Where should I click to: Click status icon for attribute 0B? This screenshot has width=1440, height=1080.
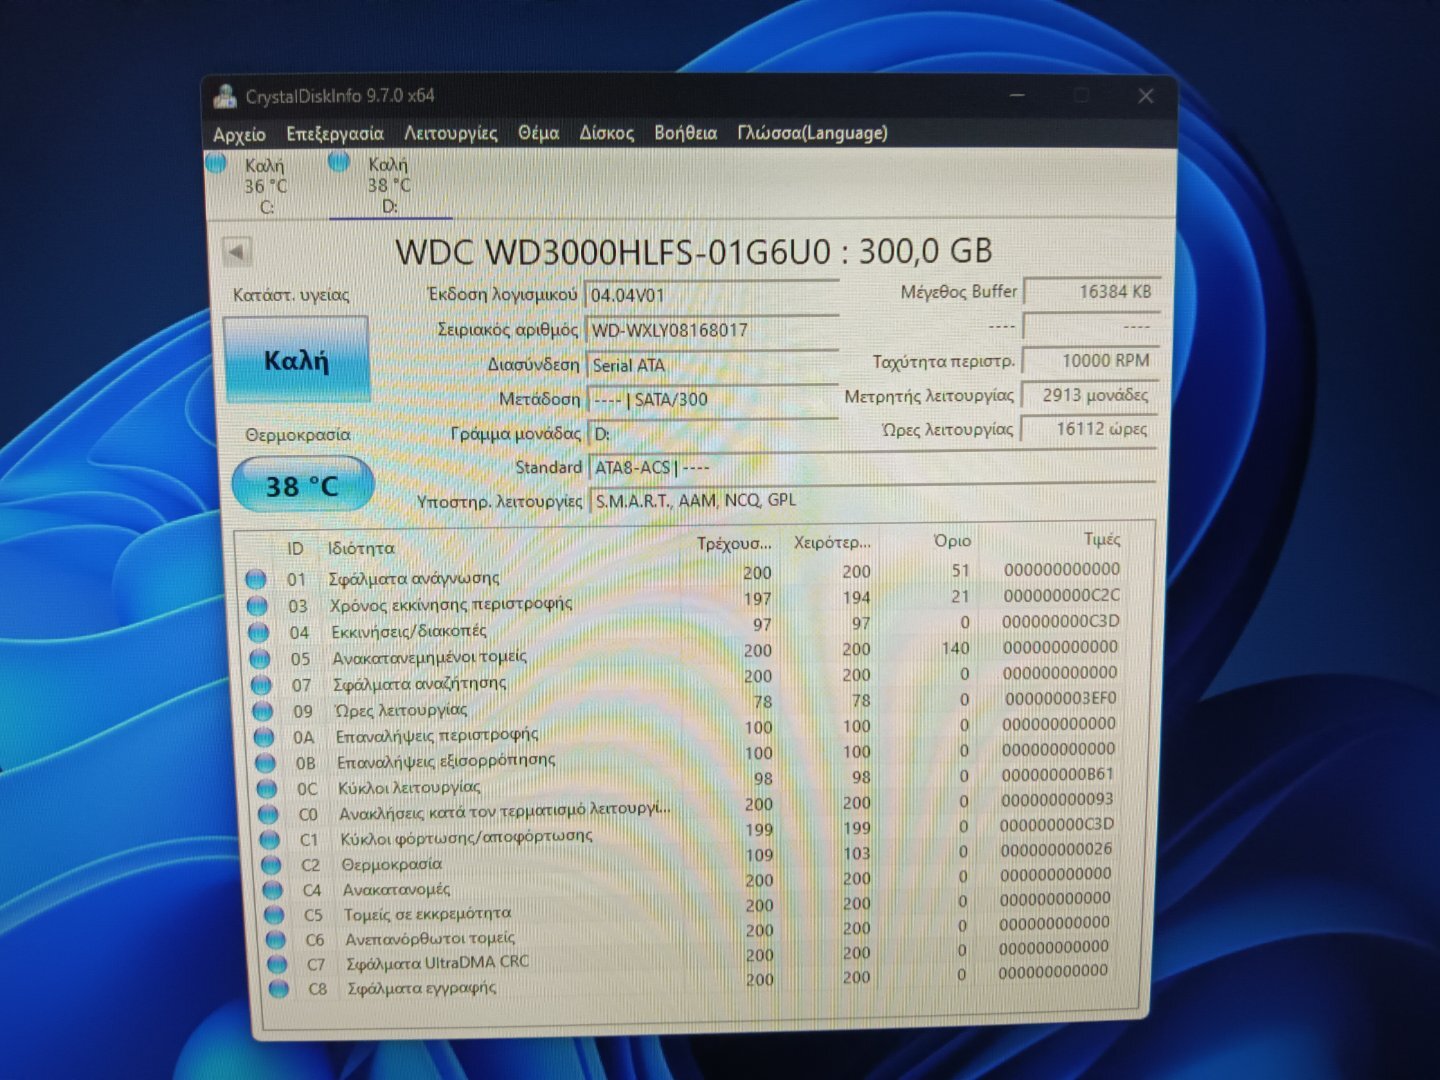click(x=265, y=763)
